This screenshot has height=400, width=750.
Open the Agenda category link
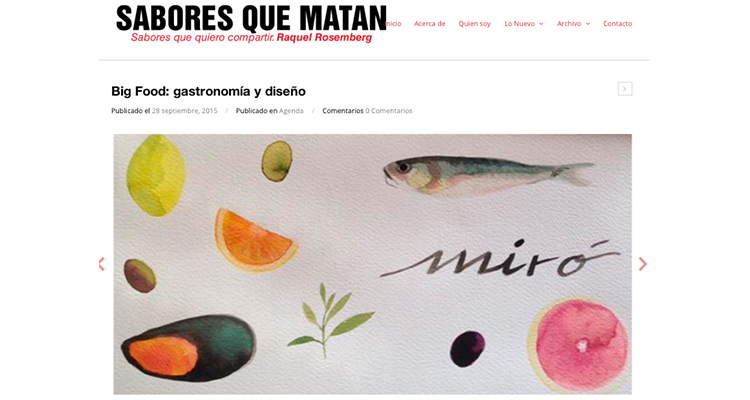[291, 111]
